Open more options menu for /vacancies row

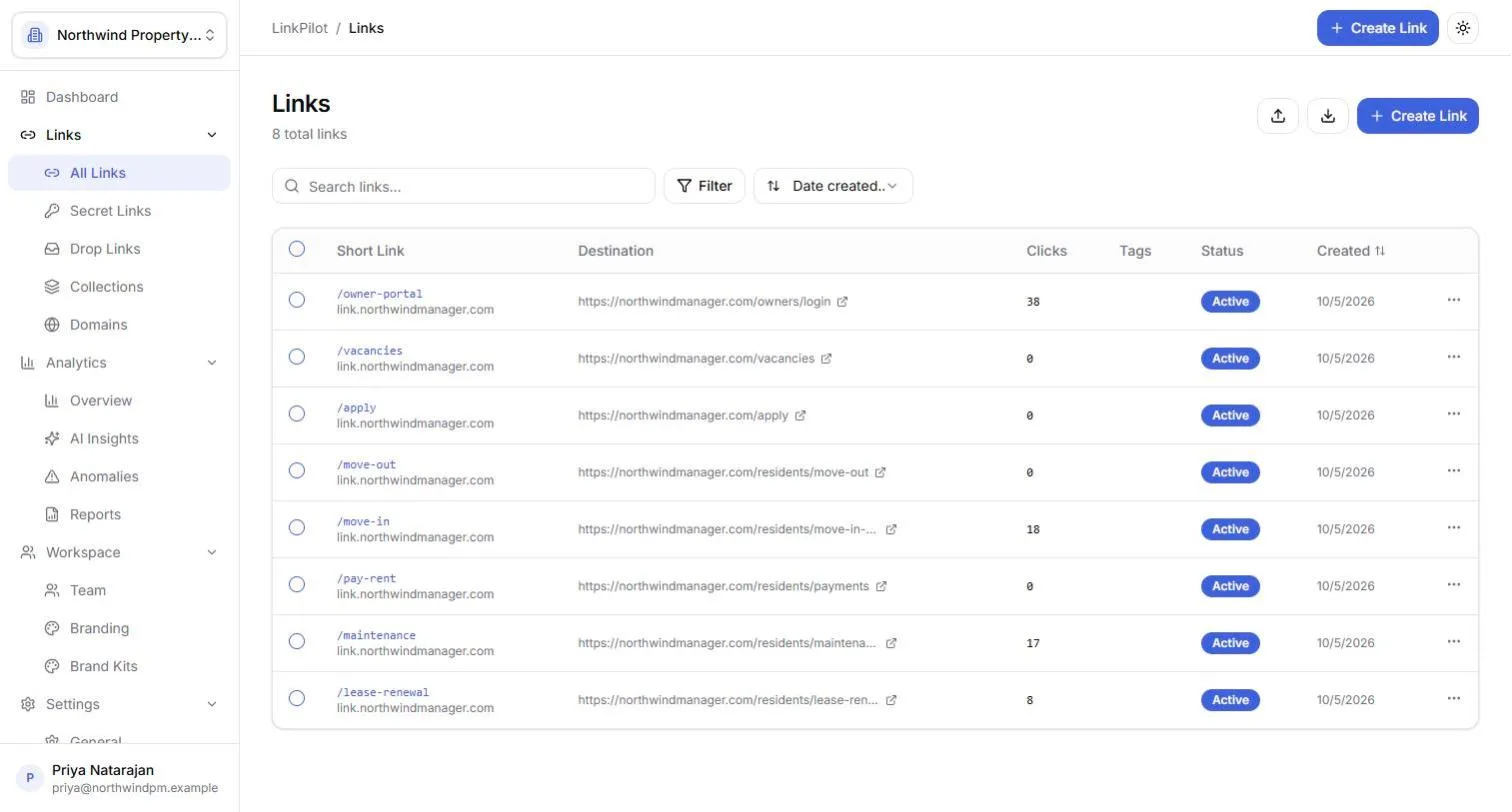tap(1454, 357)
